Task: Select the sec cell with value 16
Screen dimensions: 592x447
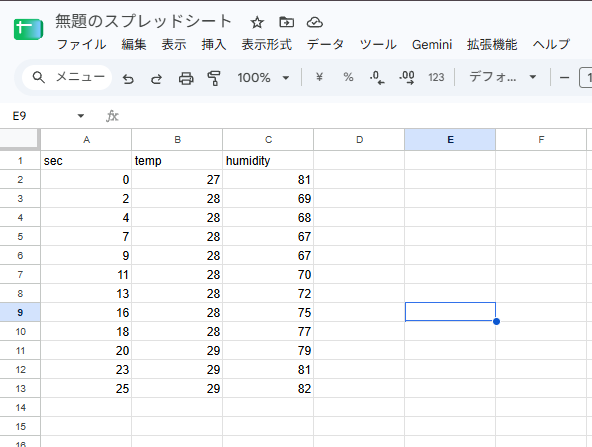Action: click(86, 312)
